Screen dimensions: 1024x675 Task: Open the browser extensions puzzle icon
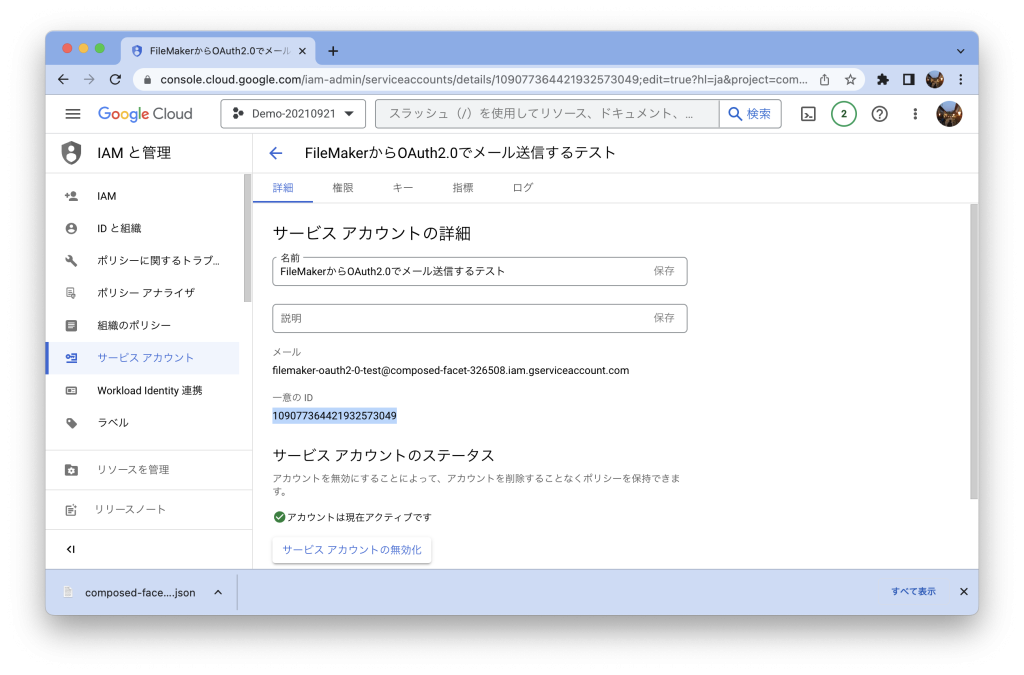click(882, 80)
